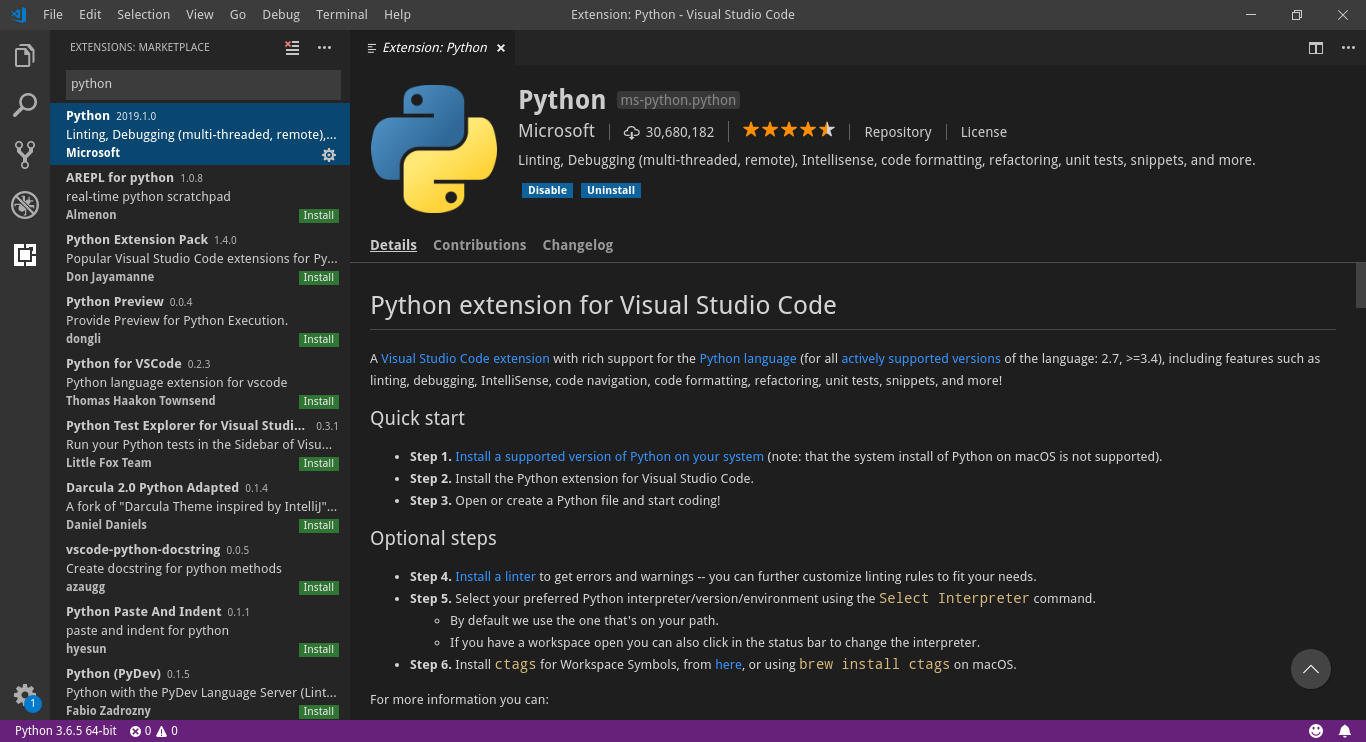Open the Visual Studio Code extension link
This screenshot has width=1366, height=742.
tap(465, 358)
